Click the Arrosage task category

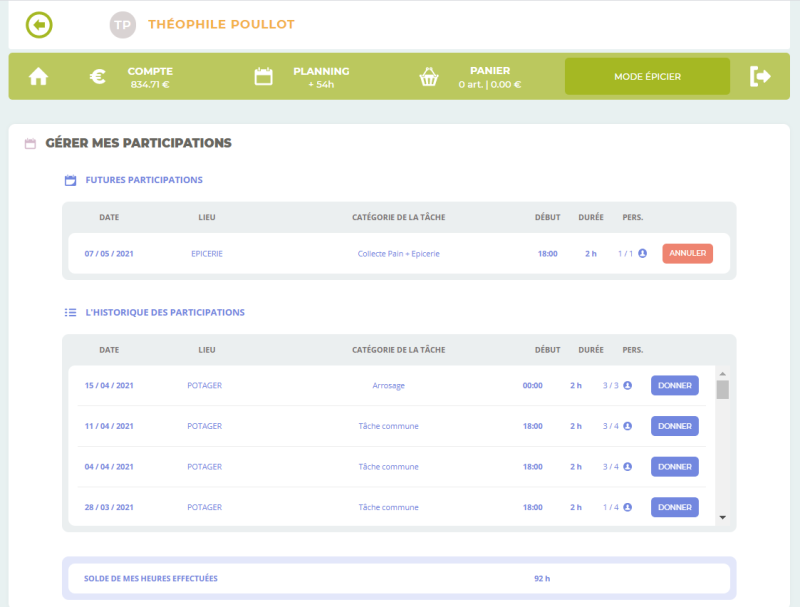[x=388, y=386]
